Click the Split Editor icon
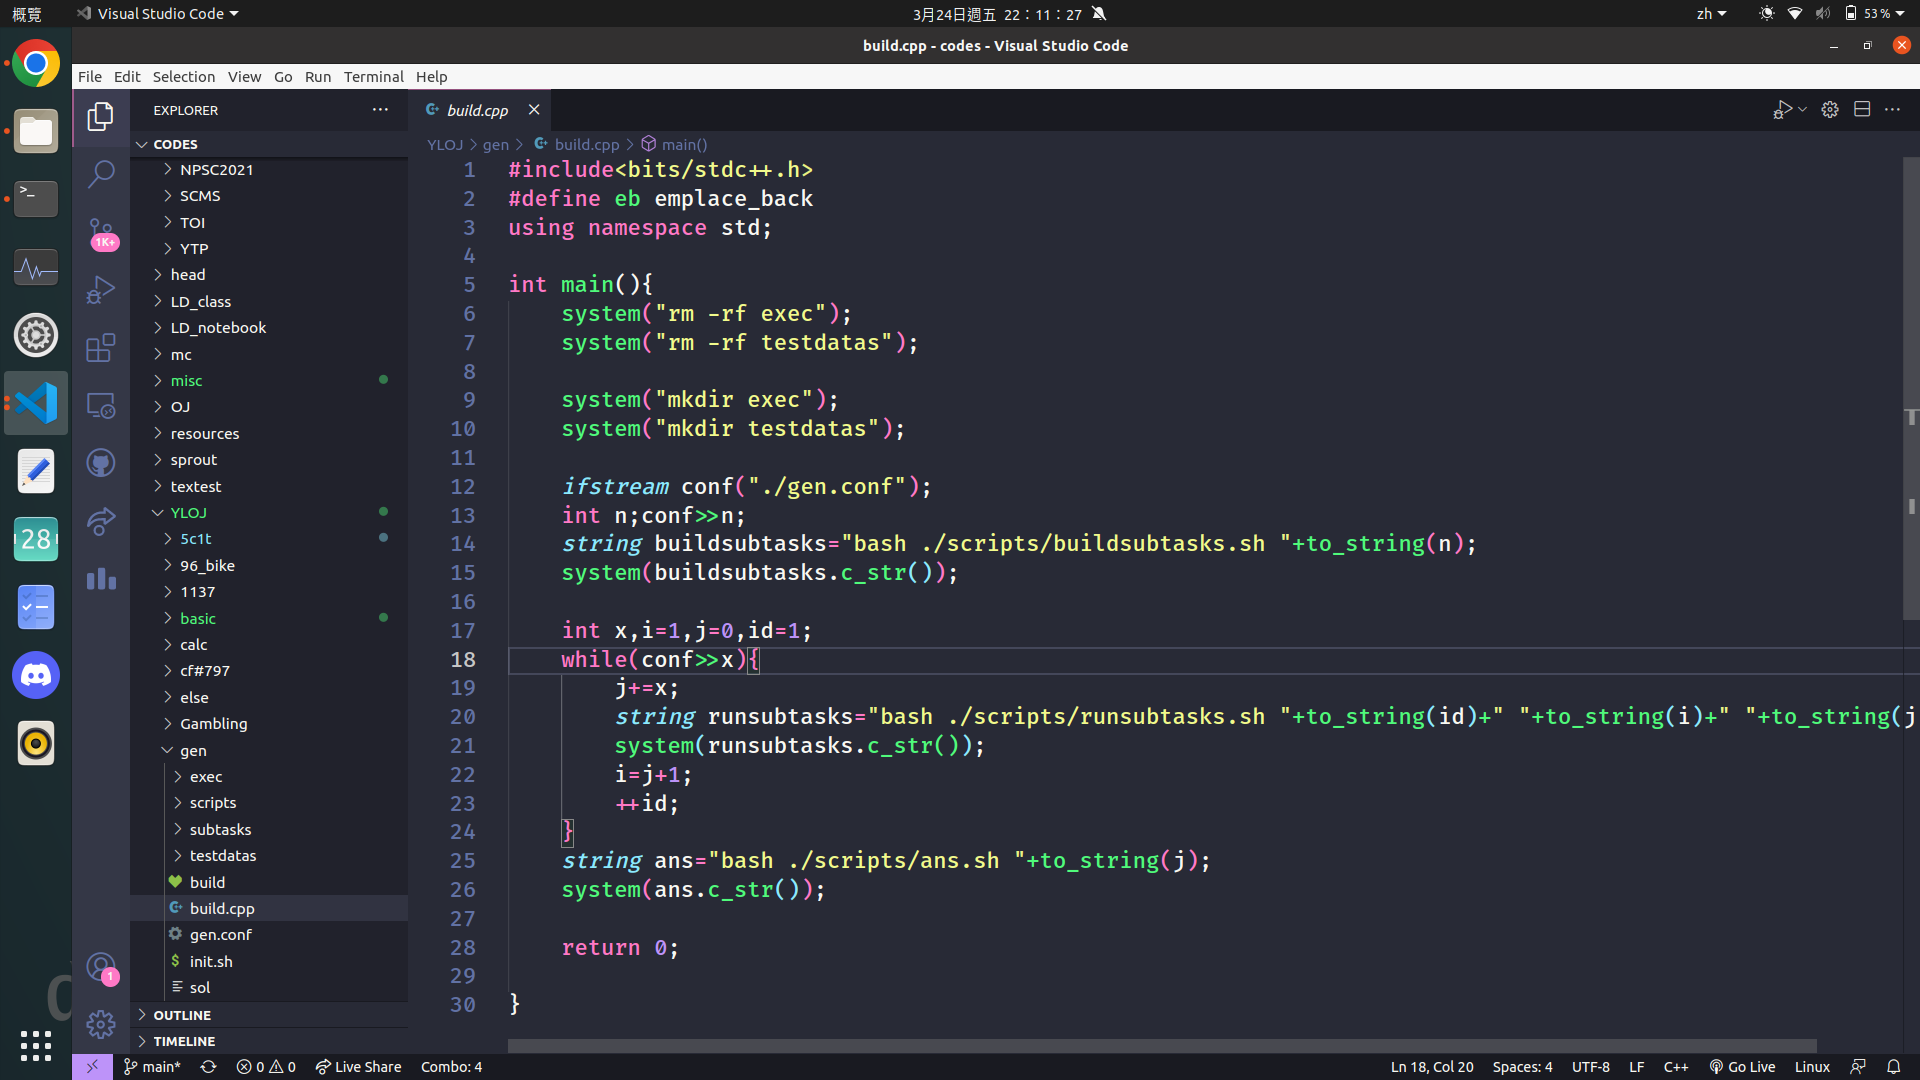 pyautogui.click(x=1861, y=110)
